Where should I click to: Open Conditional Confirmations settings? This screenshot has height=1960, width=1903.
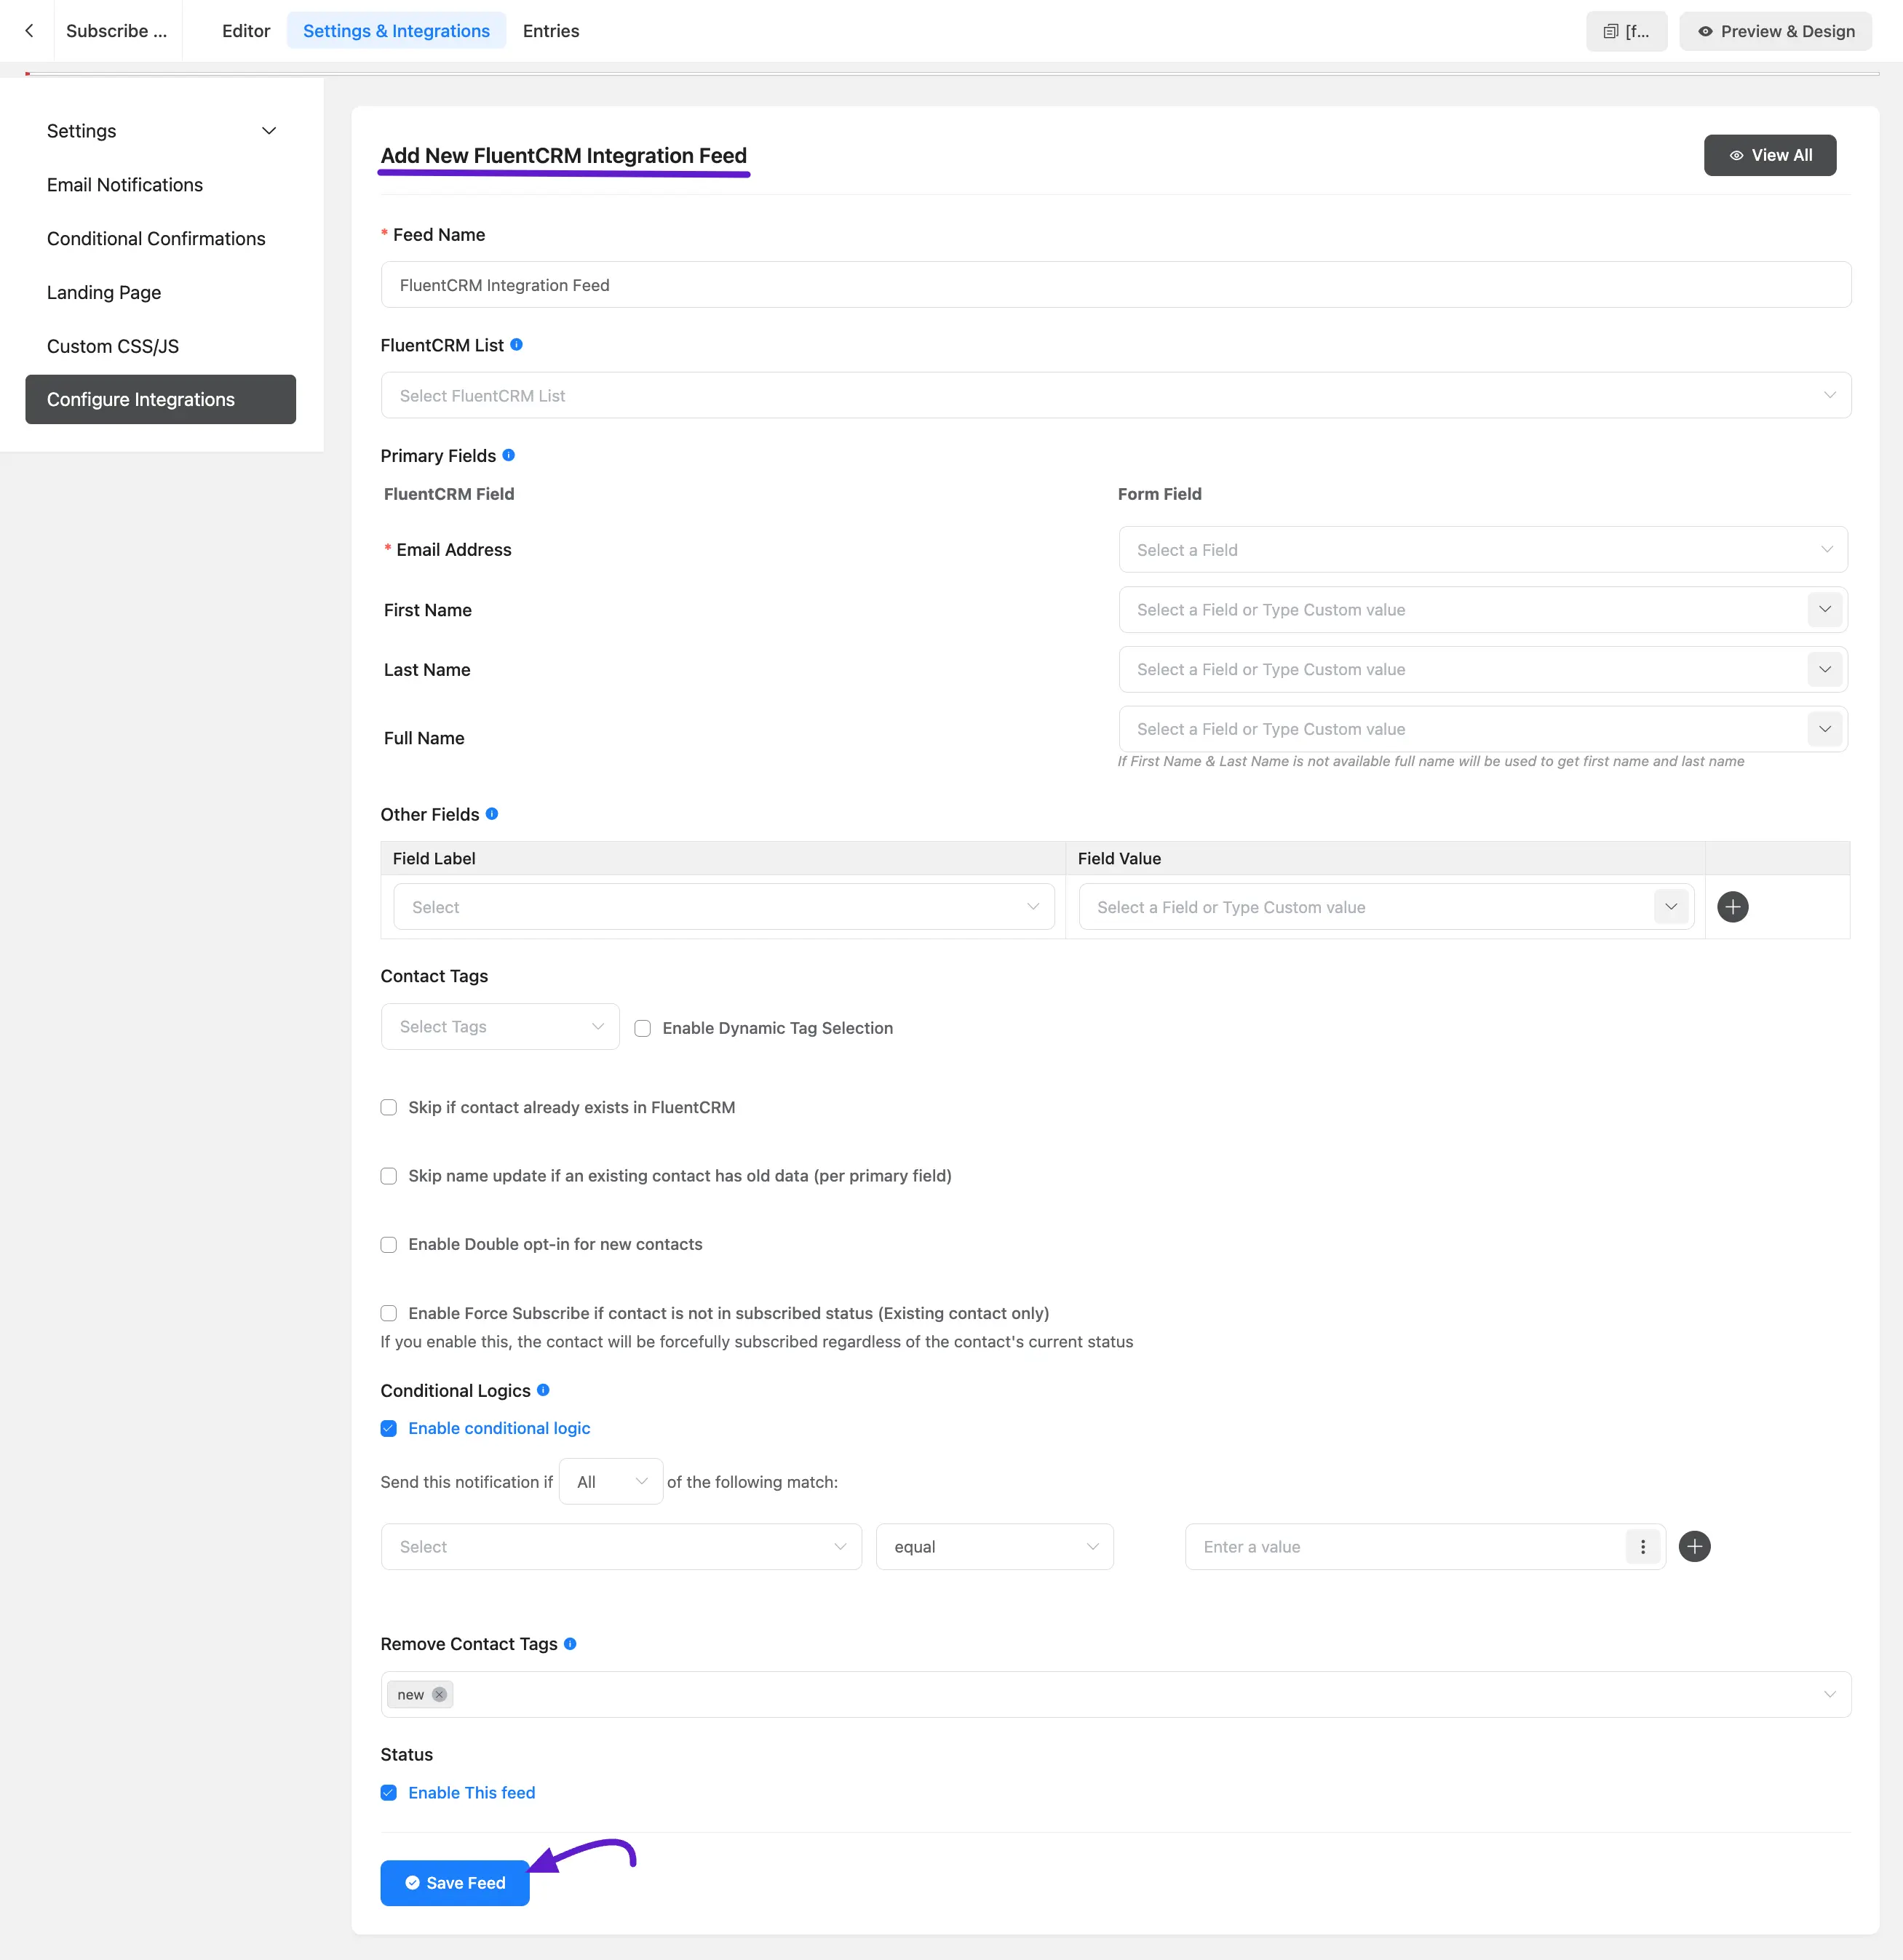click(156, 239)
